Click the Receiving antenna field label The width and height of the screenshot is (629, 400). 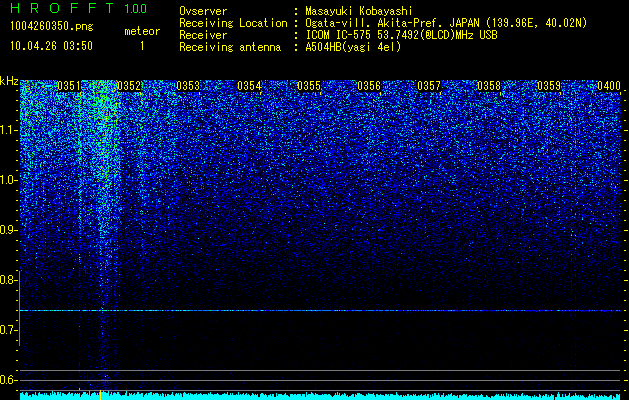(230, 47)
